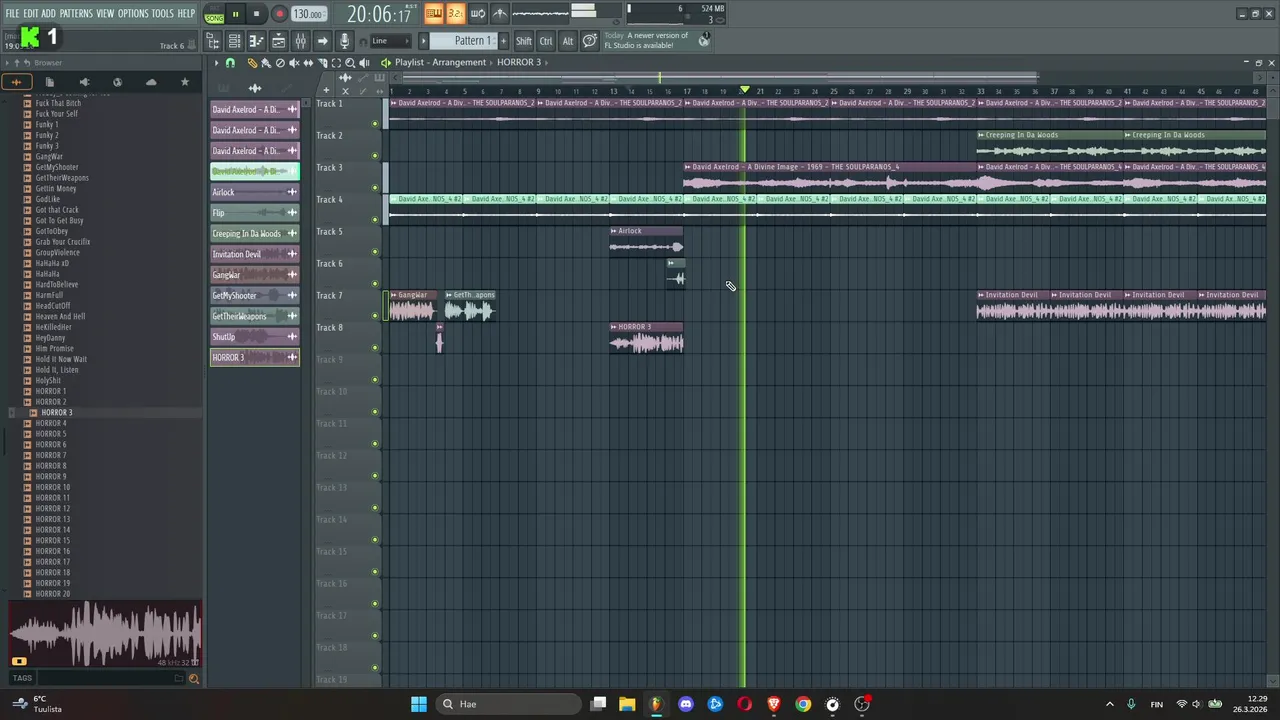Open the Line snap dropdown

391,41
